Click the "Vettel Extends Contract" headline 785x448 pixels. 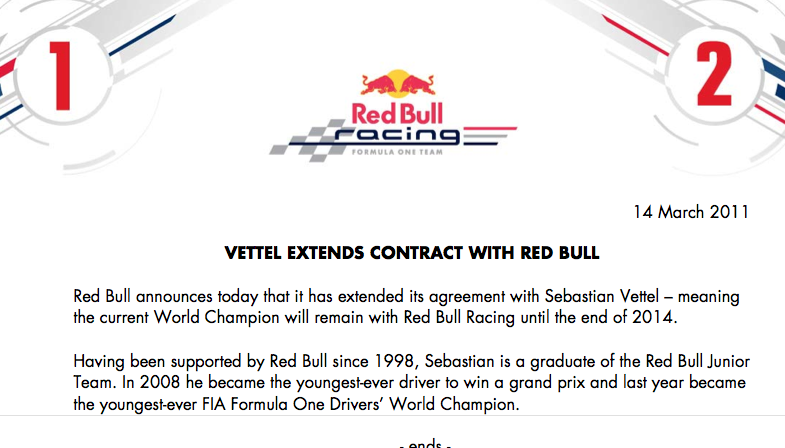(412, 253)
